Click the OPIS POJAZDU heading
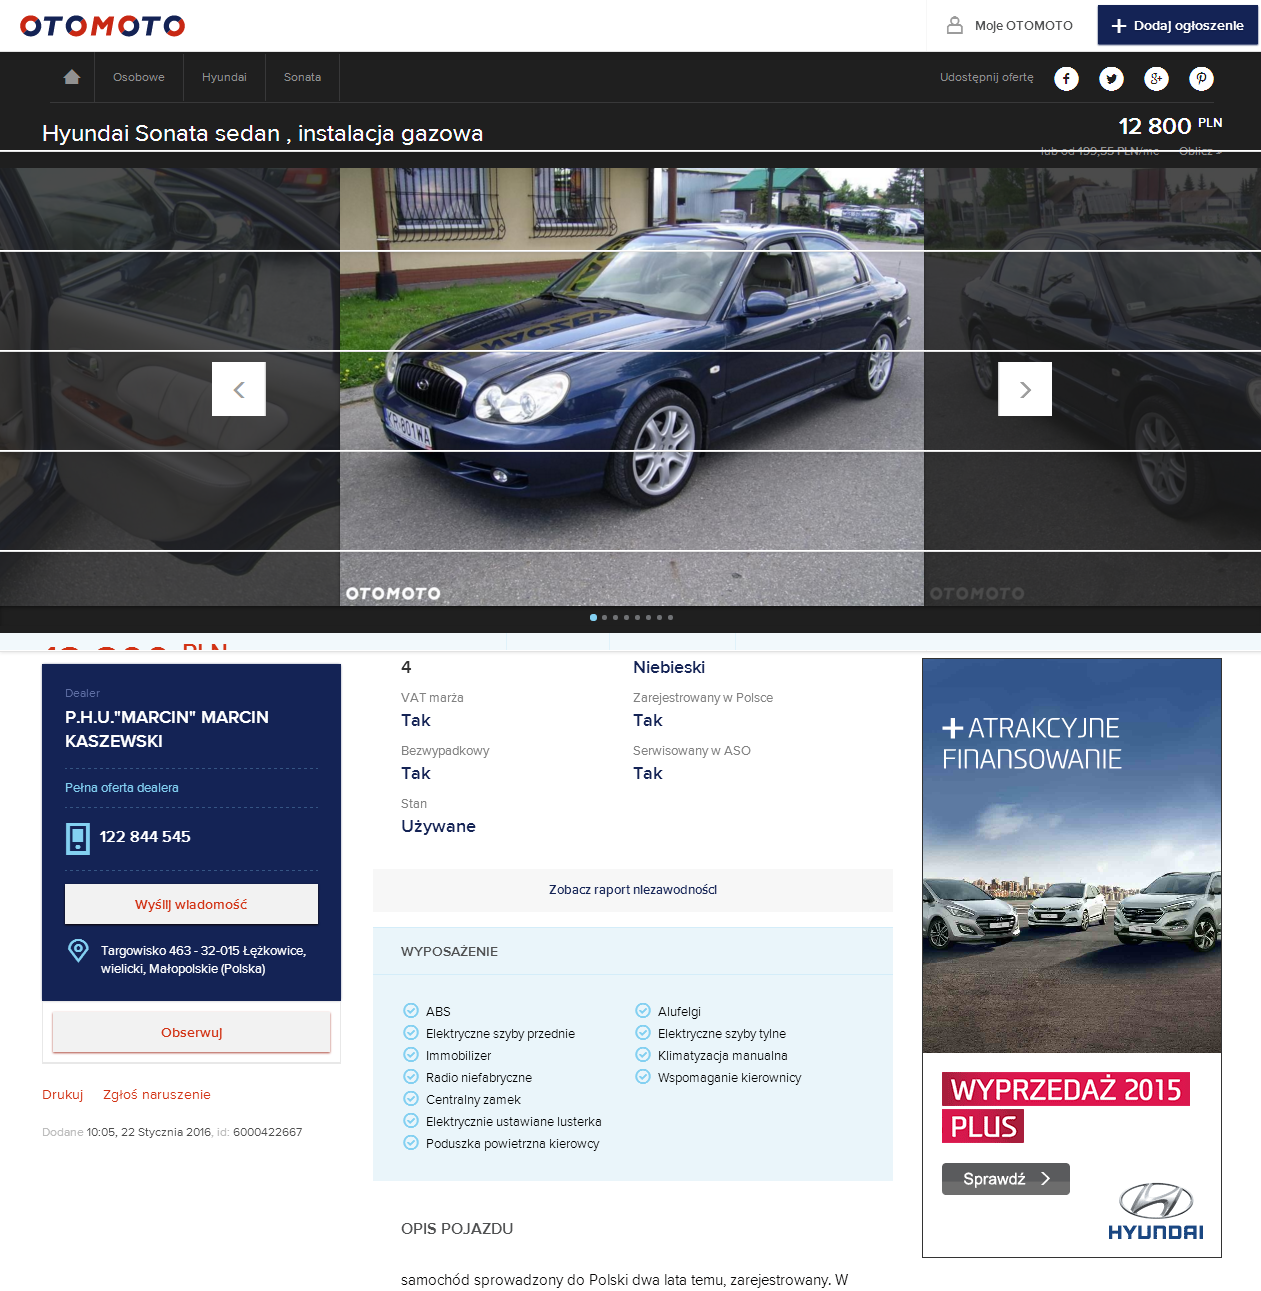The image size is (1261, 1291). (457, 1228)
